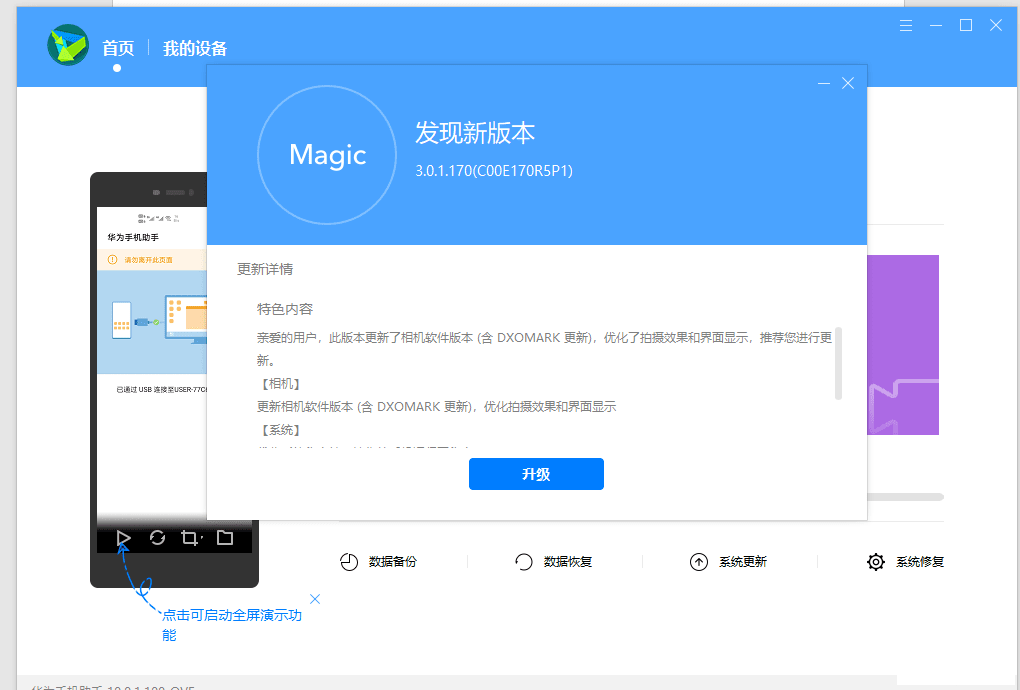The width and height of the screenshot is (1020, 690).
Task: Click the HiSuite bird logo icon
Action: (68, 45)
